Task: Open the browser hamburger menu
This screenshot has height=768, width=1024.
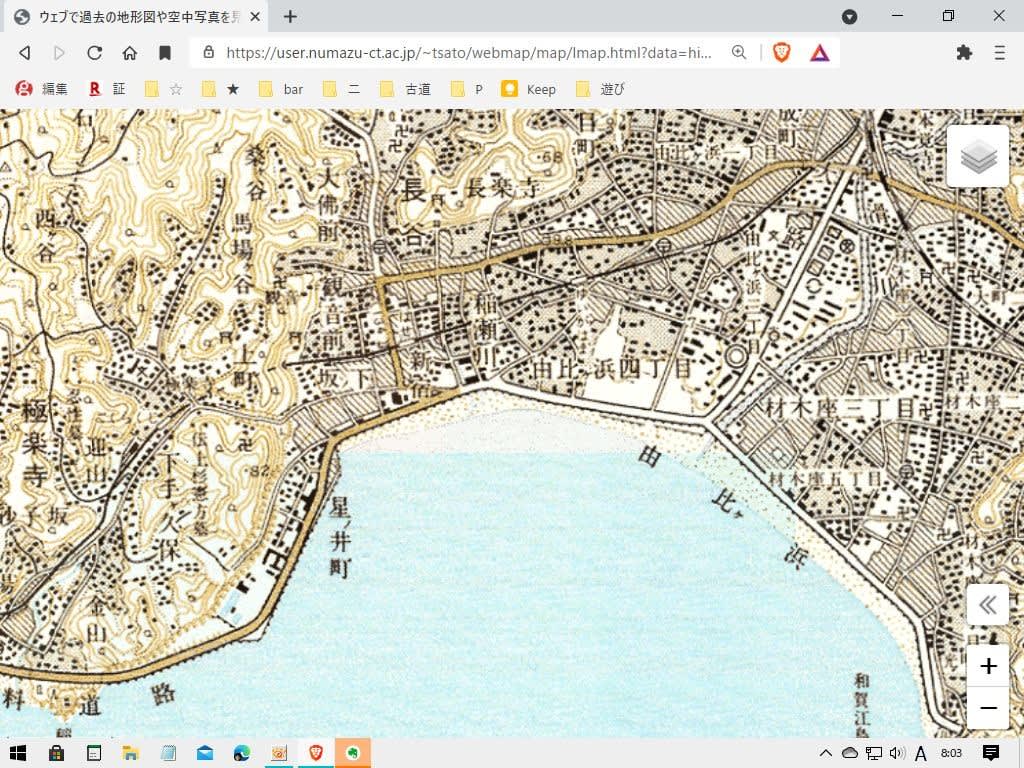Action: 999,52
